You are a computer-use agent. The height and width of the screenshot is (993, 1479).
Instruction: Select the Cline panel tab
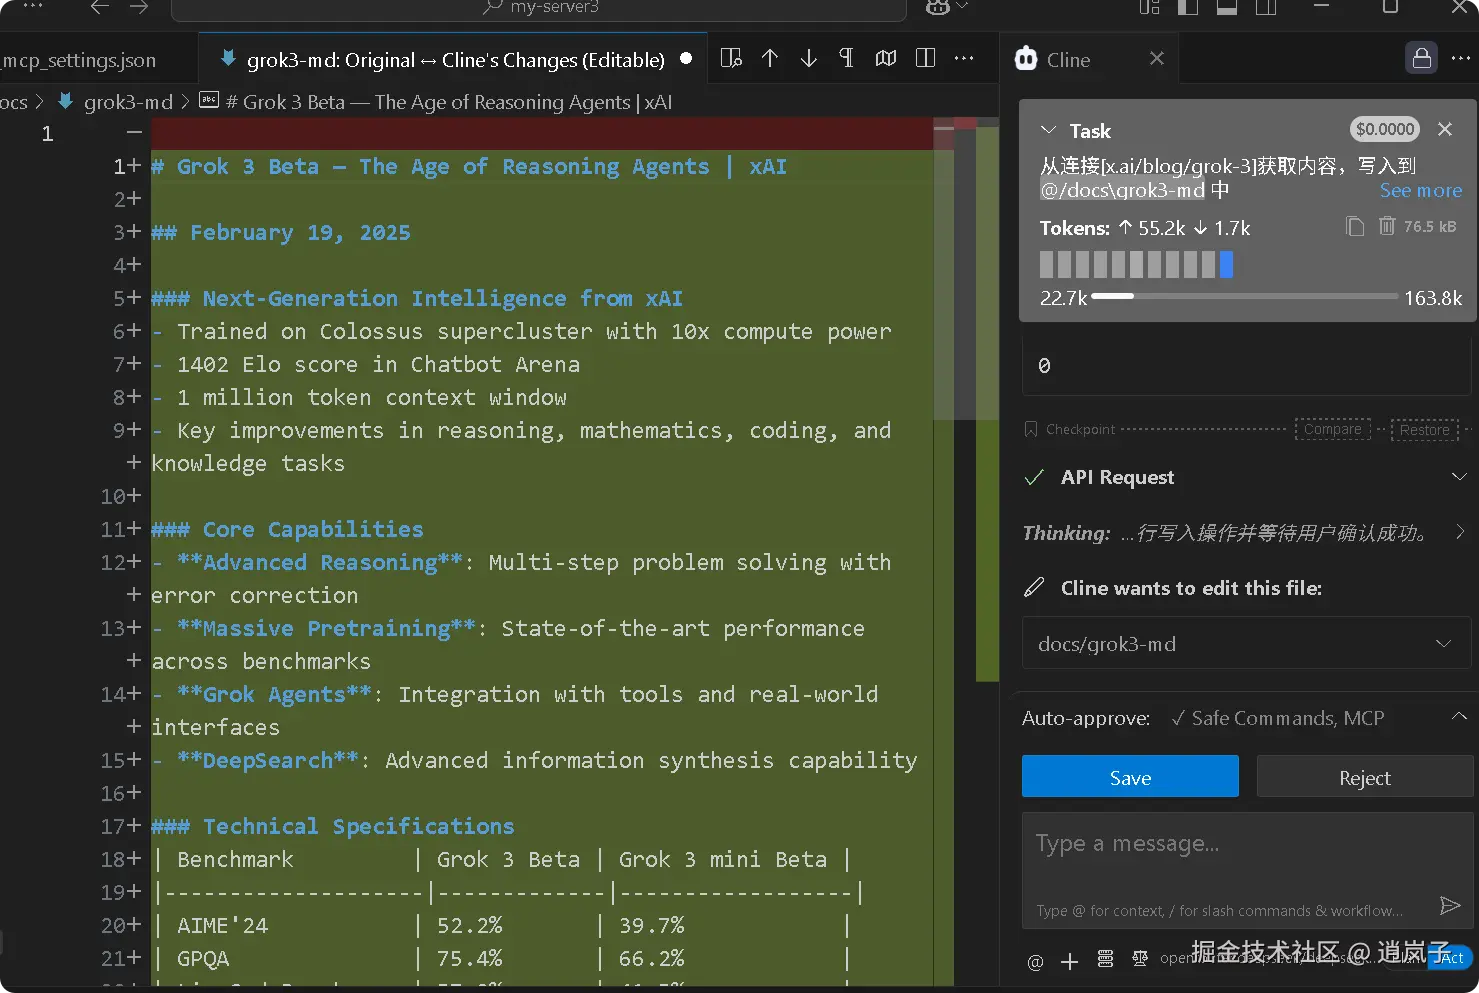pyautogui.click(x=1067, y=60)
